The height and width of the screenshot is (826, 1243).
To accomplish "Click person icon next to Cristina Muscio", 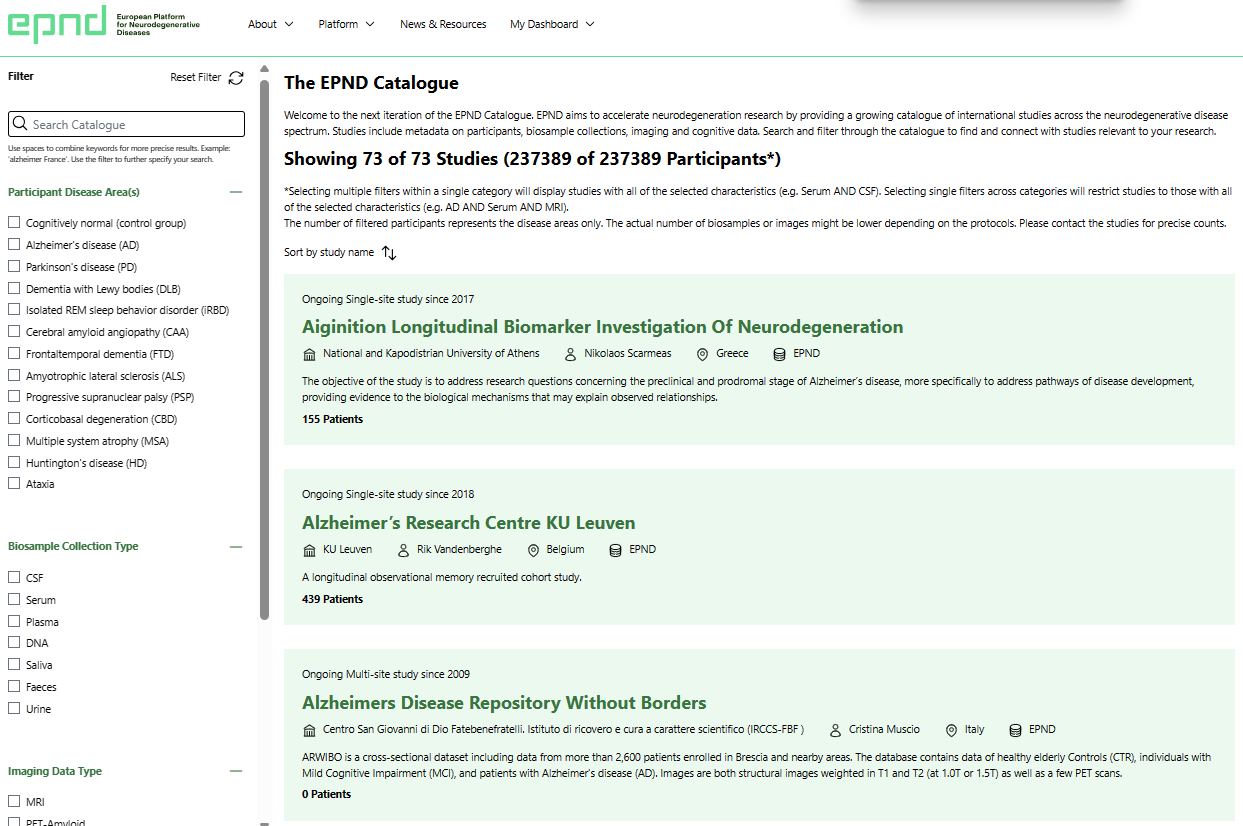I will 835,730.
